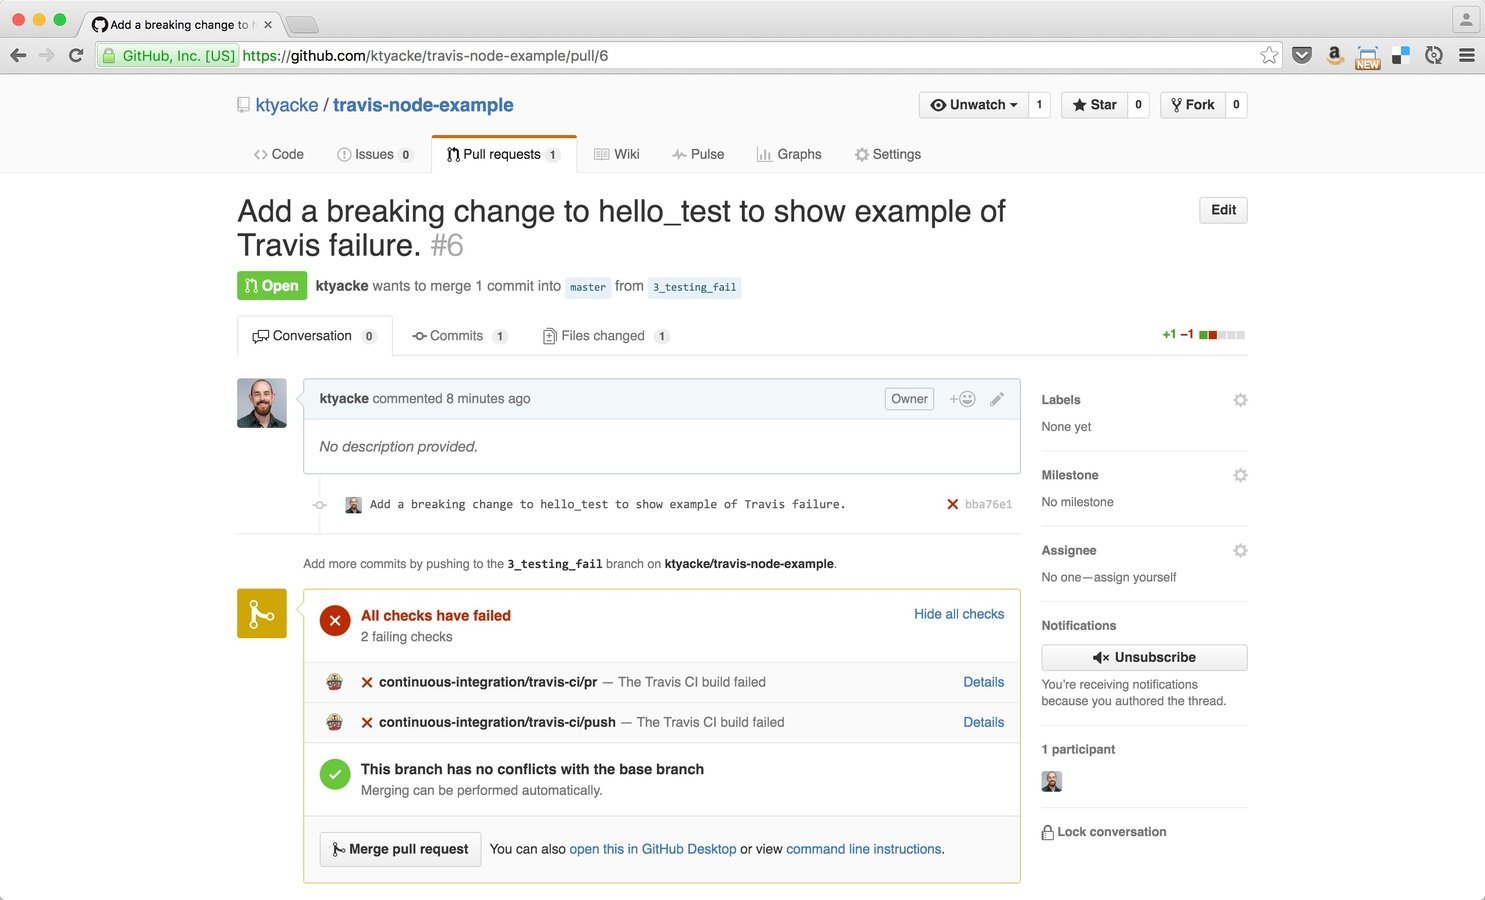The width and height of the screenshot is (1485, 900).
Task: Click the 8 minutes ago timestamp
Action: 488,398
